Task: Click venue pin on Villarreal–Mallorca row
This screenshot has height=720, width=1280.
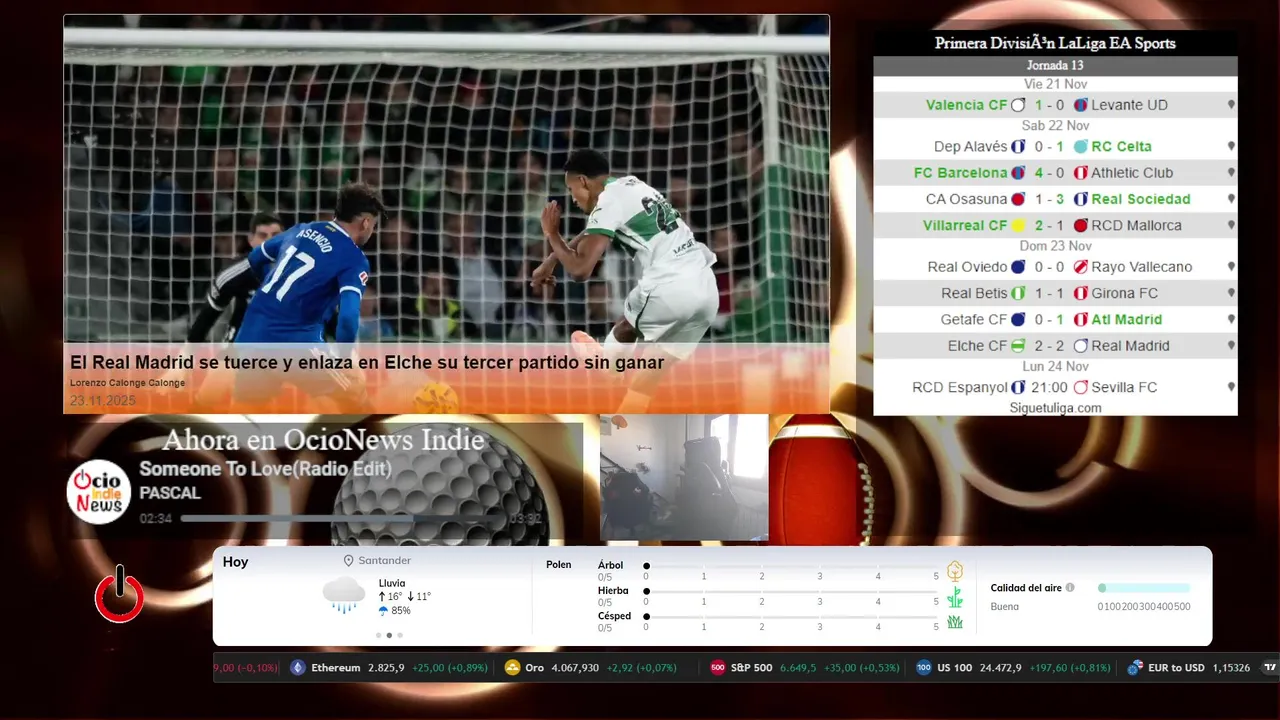Action: coord(1231,226)
